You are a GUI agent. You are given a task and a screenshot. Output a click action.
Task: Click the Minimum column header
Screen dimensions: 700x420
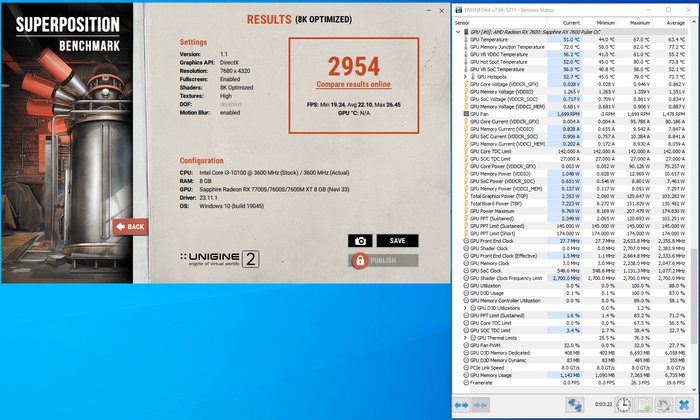point(599,23)
